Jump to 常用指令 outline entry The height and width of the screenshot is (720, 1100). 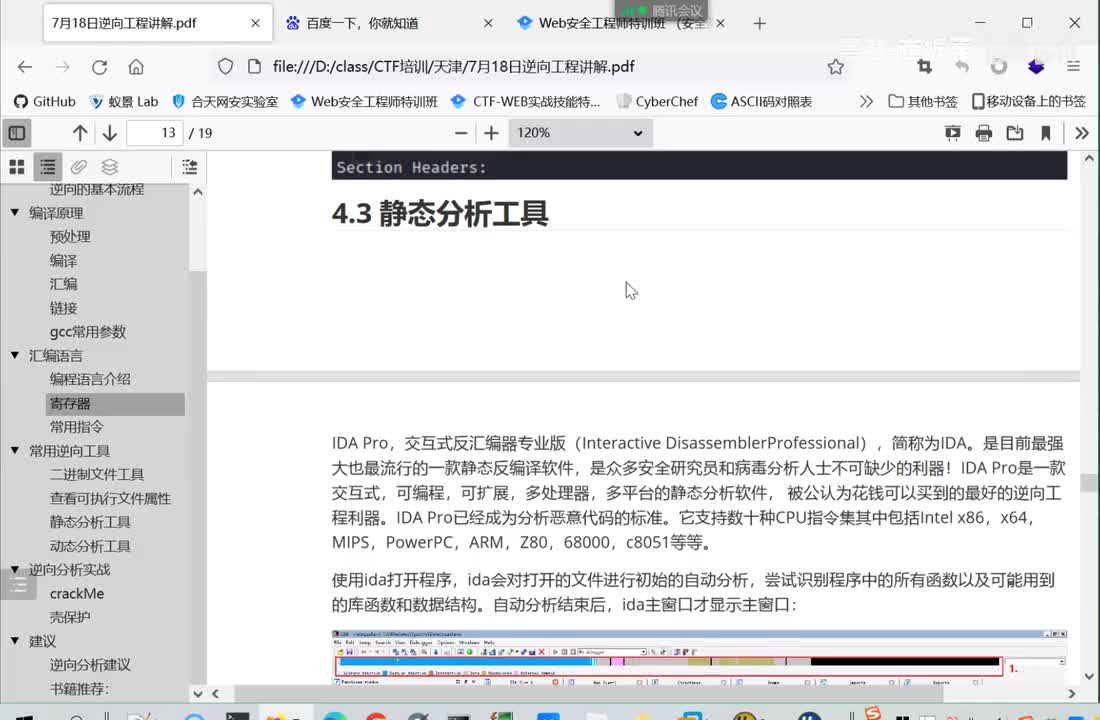coord(76,427)
